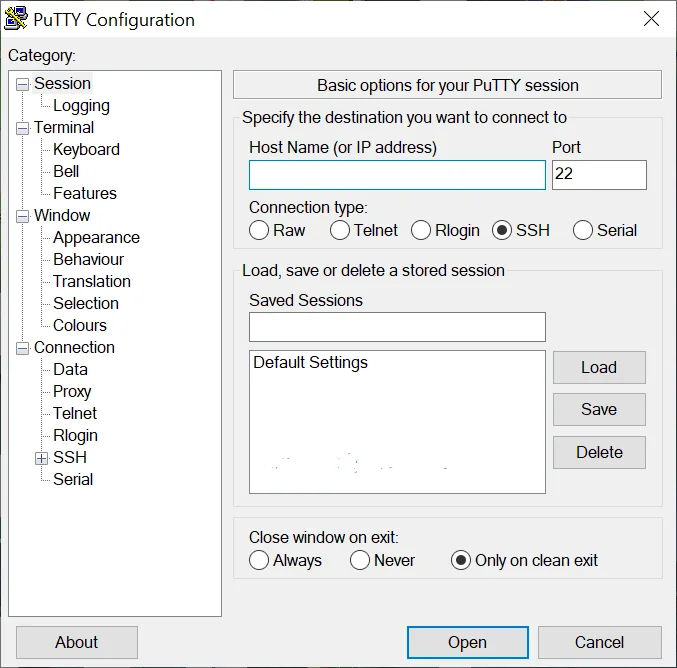Click the Load button
Viewport: 677px width, 668px height.
[x=599, y=367]
